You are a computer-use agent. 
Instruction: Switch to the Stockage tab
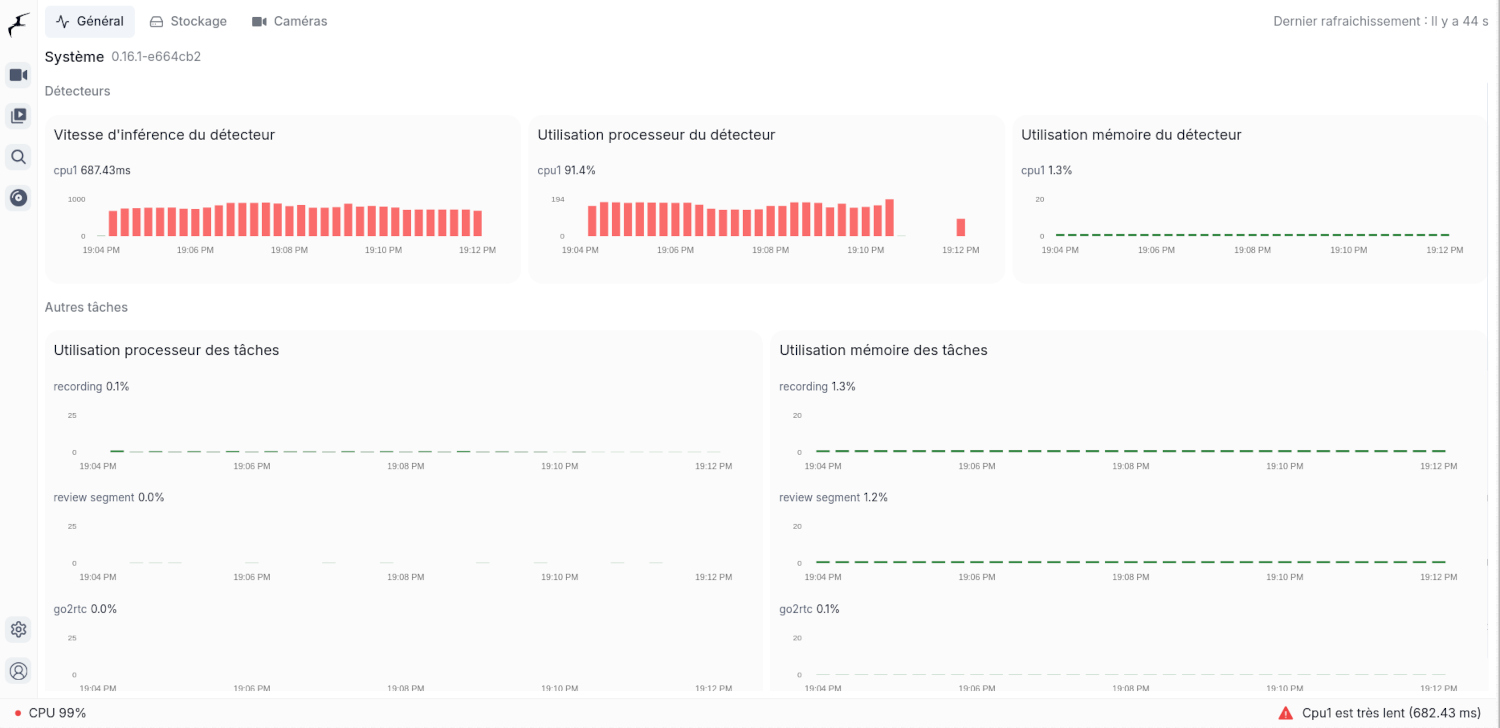point(188,21)
